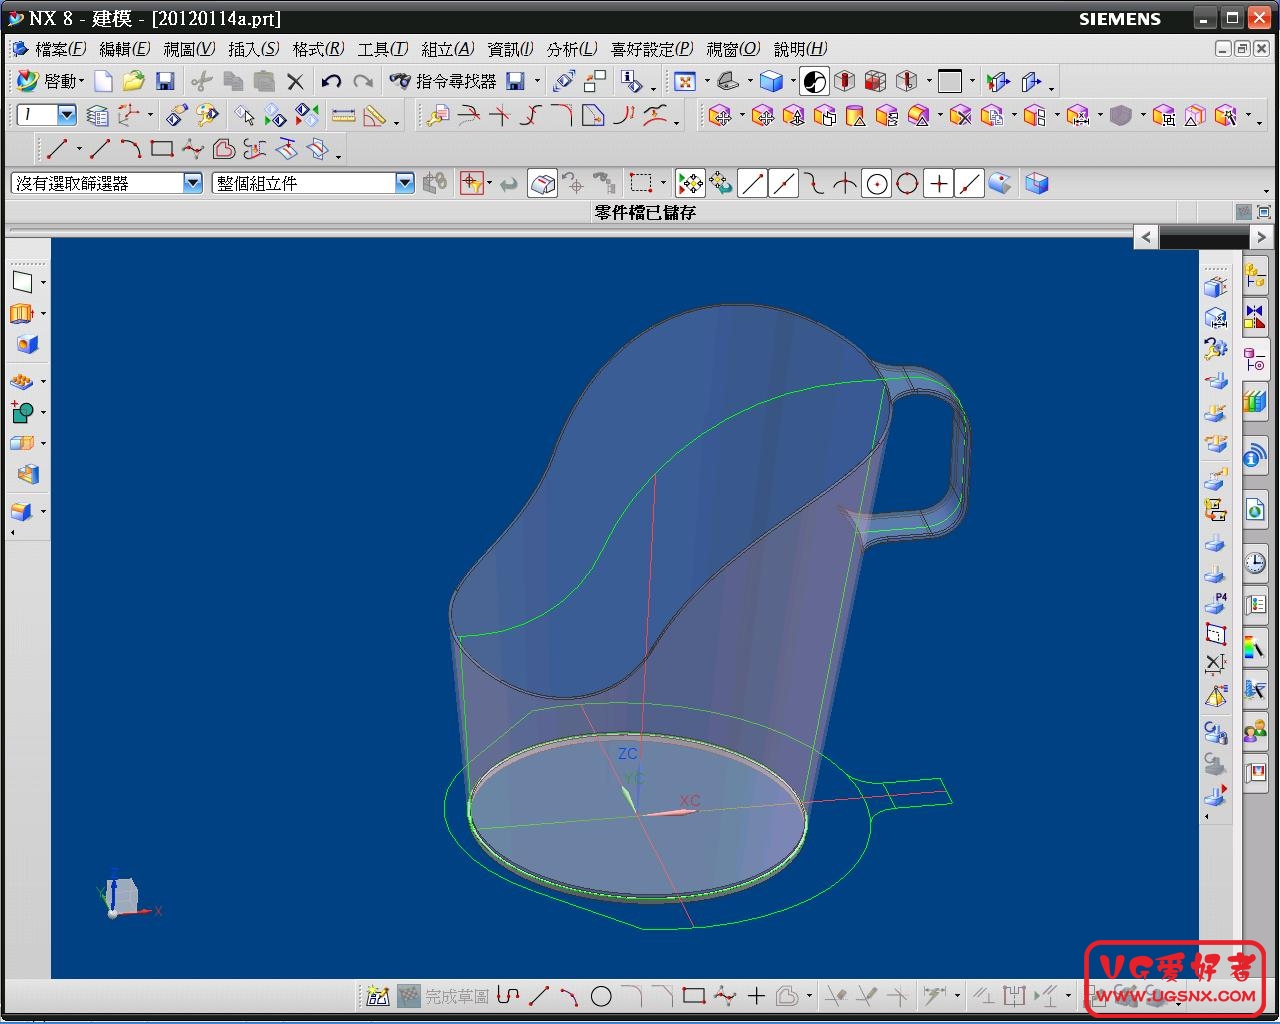Click the WCS orientation icon
Image resolution: width=1280 pixels, height=1024 pixels.
pyautogui.click(x=129, y=116)
